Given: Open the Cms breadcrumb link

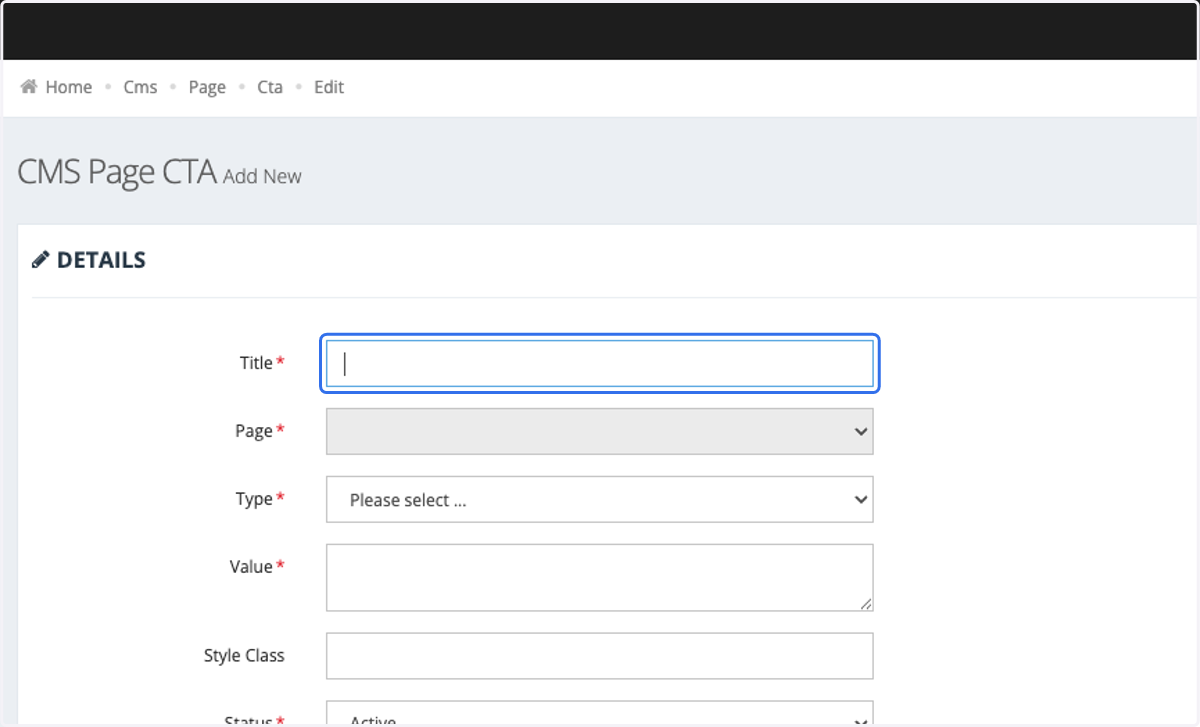Looking at the screenshot, I should [x=140, y=87].
